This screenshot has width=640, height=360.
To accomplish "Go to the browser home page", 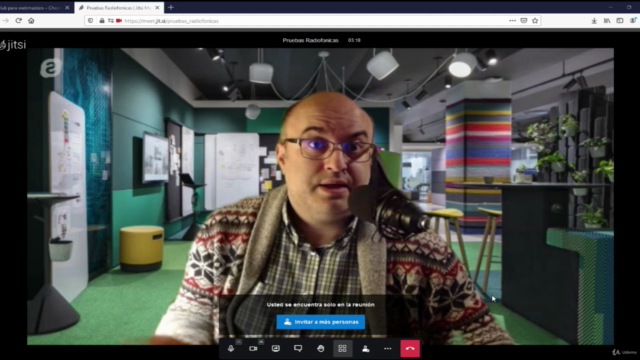I will coord(31,20).
